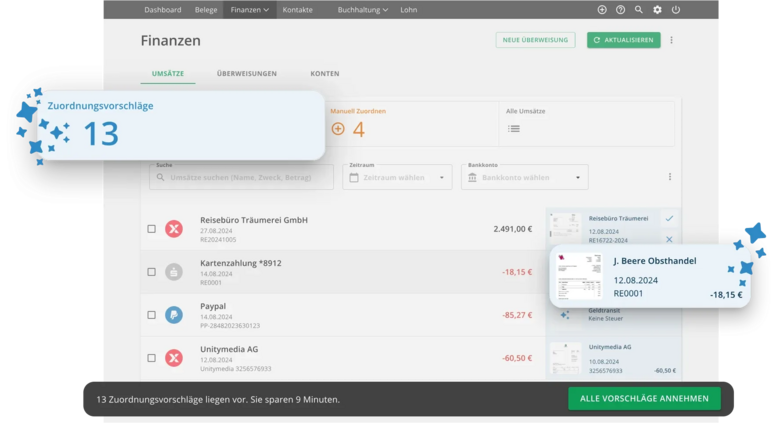
Task: Switch to the Konten tab
Action: pyautogui.click(x=324, y=74)
